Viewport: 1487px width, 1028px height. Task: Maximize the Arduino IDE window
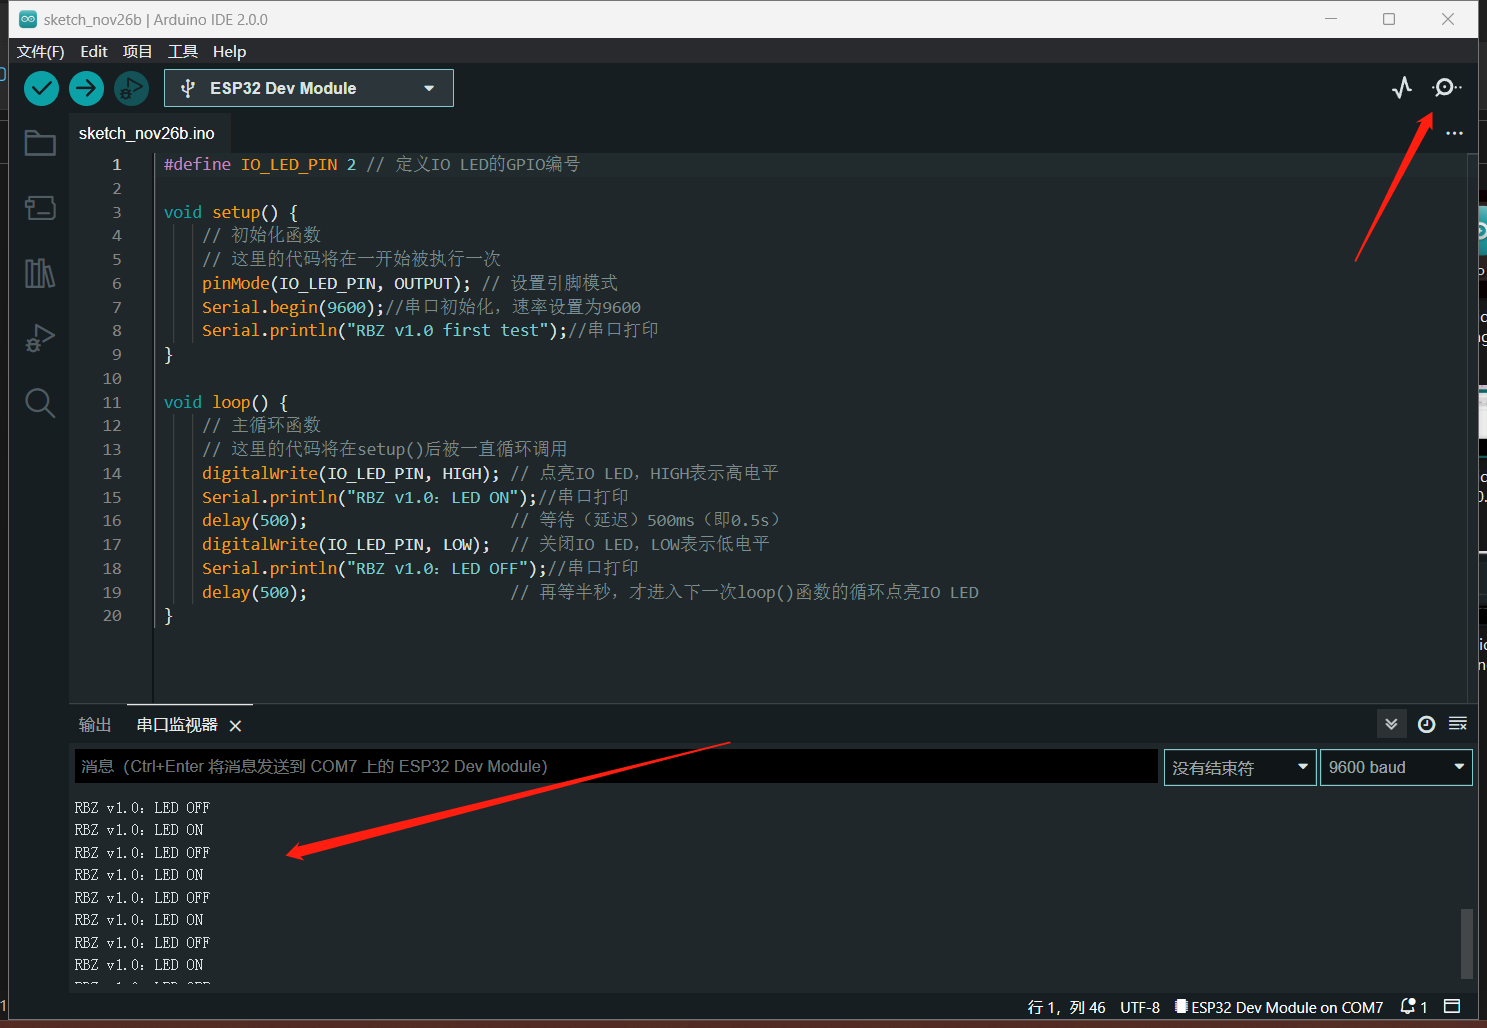pos(1389,19)
